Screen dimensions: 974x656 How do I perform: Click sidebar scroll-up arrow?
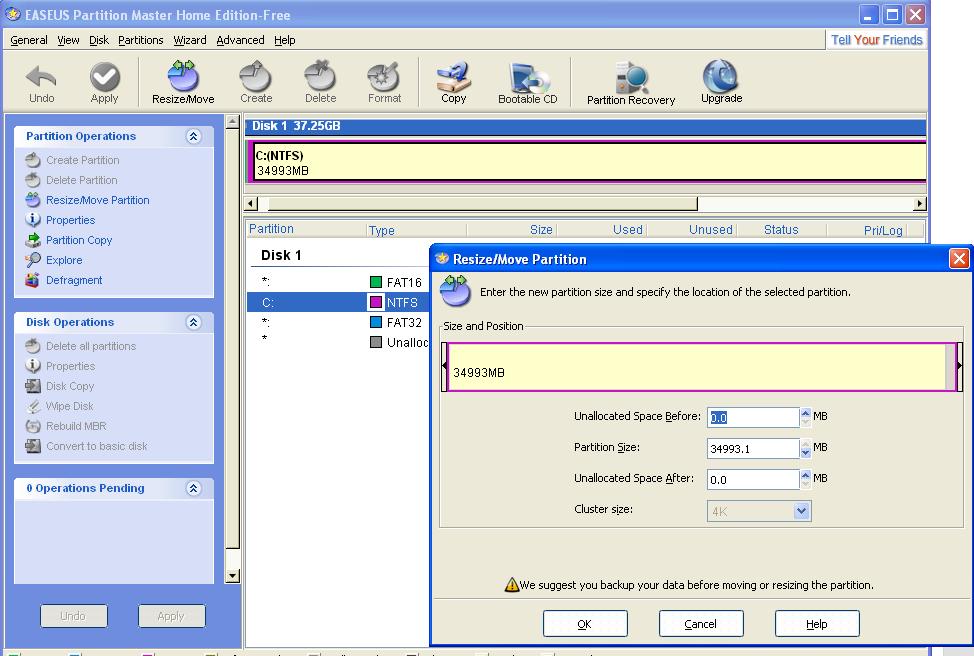(x=232, y=122)
